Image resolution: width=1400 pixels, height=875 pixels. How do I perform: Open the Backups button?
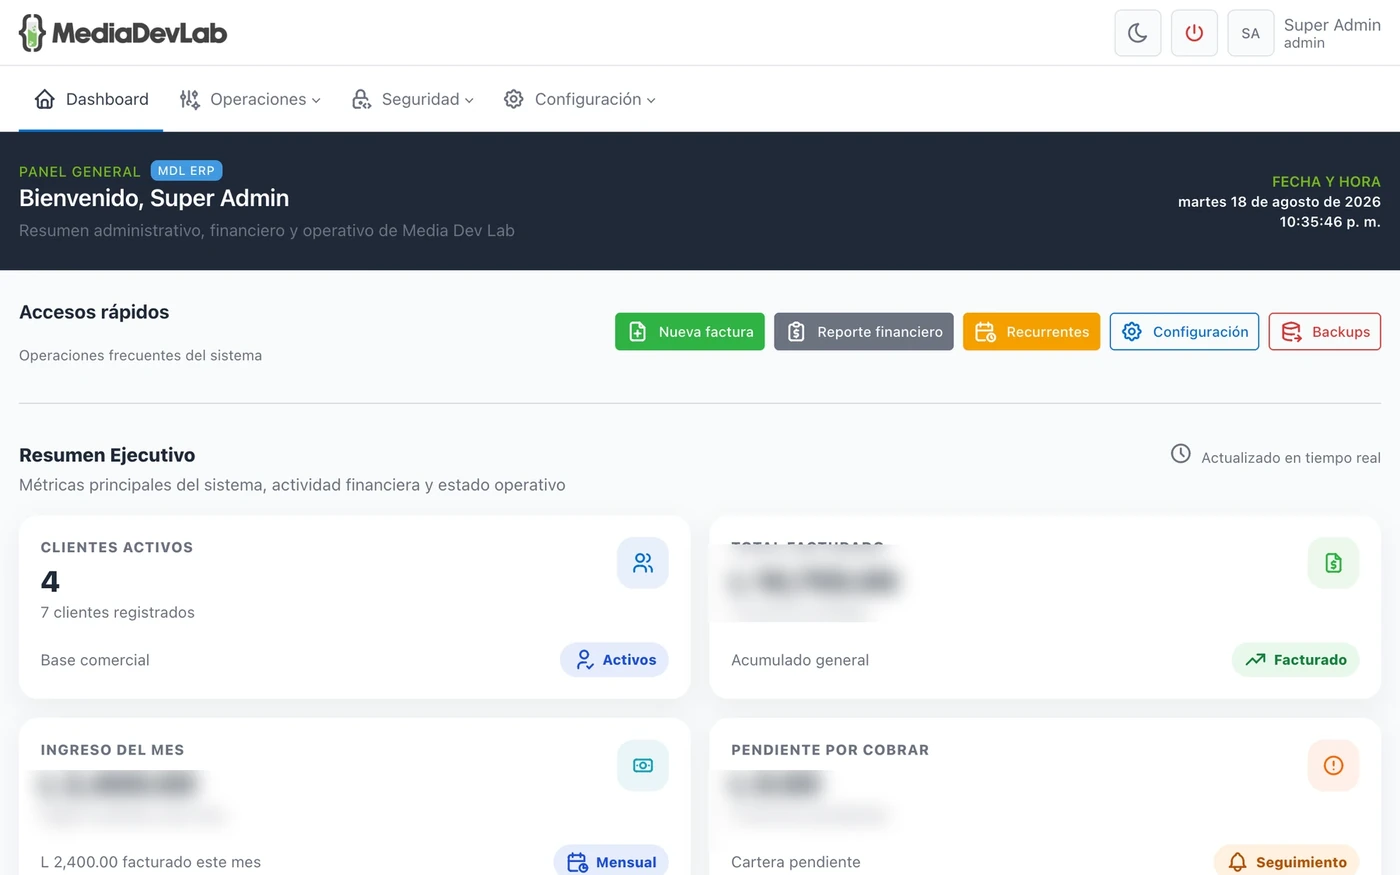point(1325,332)
